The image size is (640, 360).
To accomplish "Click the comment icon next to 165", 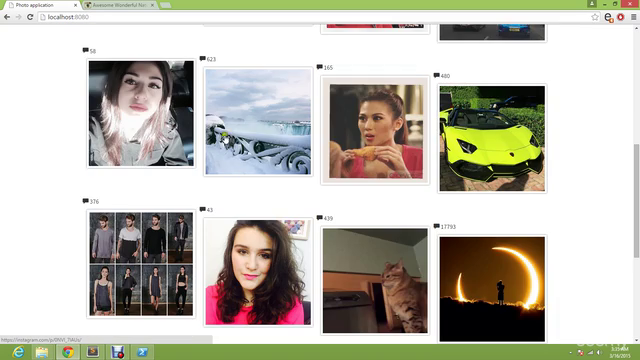I will 320,67.
